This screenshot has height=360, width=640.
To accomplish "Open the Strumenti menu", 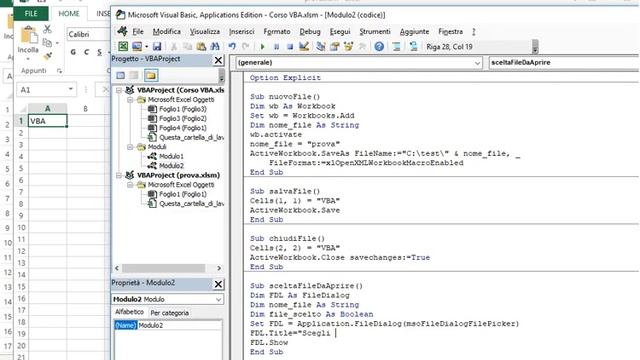I will [x=375, y=31].
